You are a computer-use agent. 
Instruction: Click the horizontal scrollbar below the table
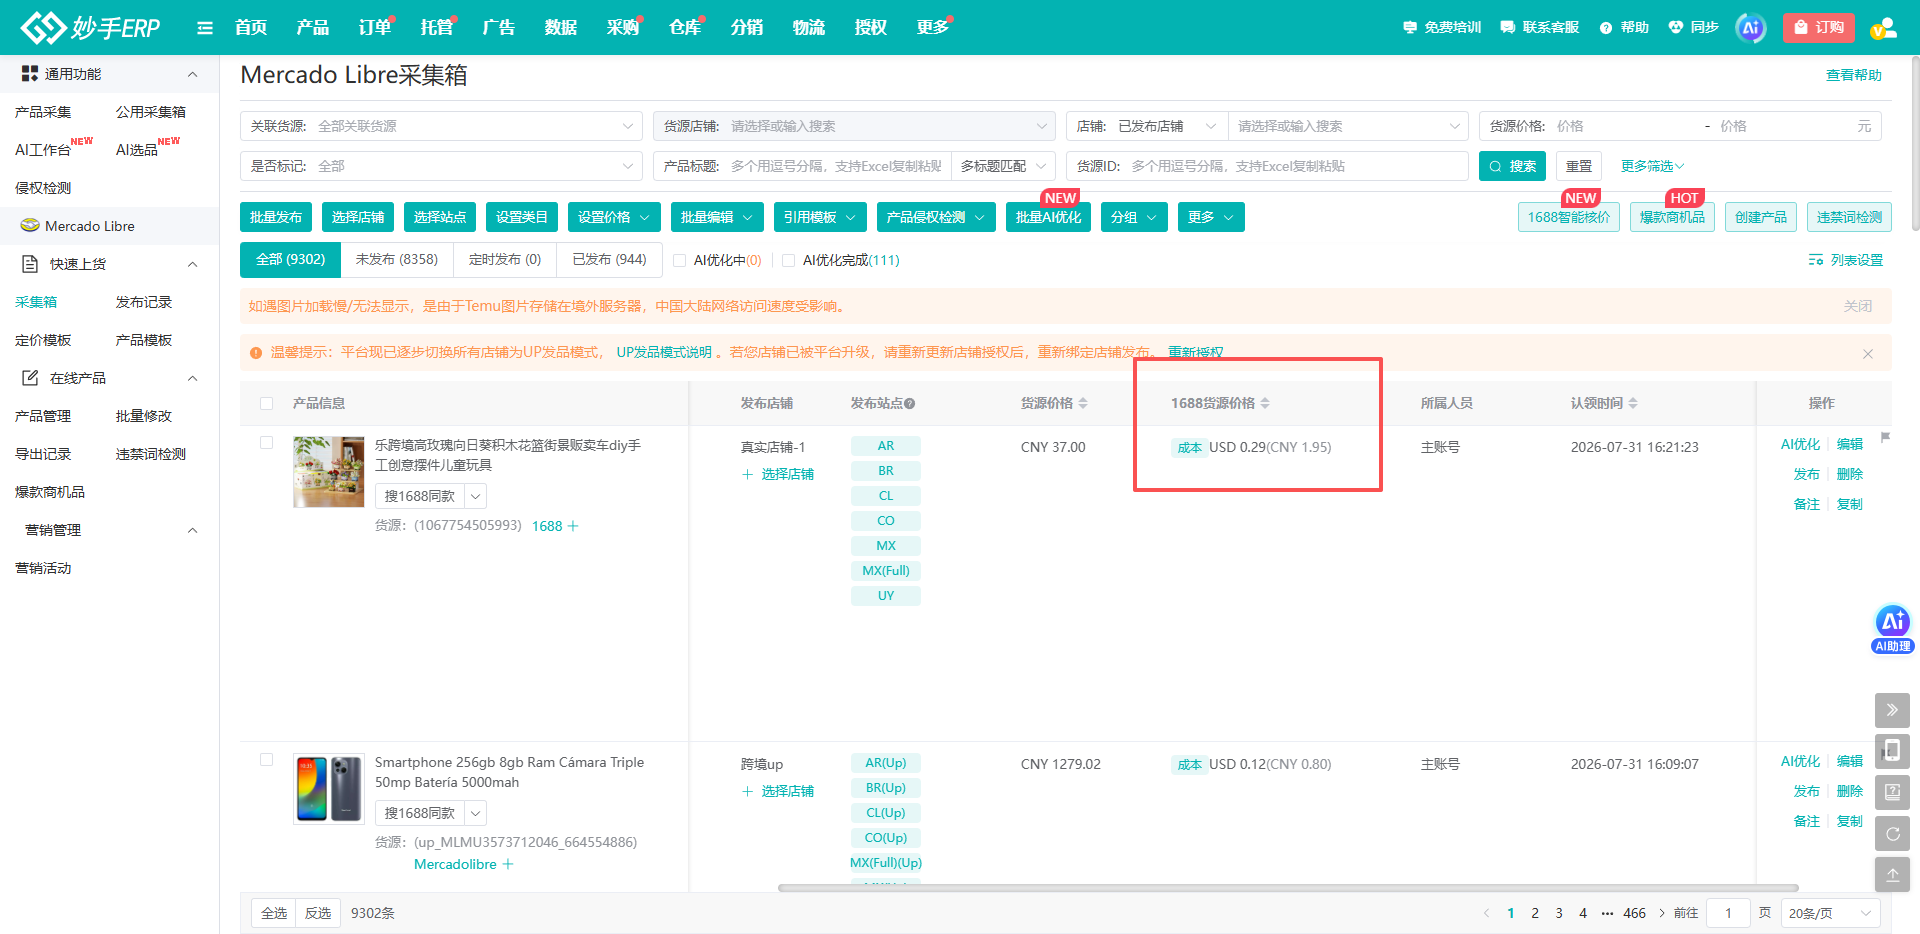point(1288,887)
